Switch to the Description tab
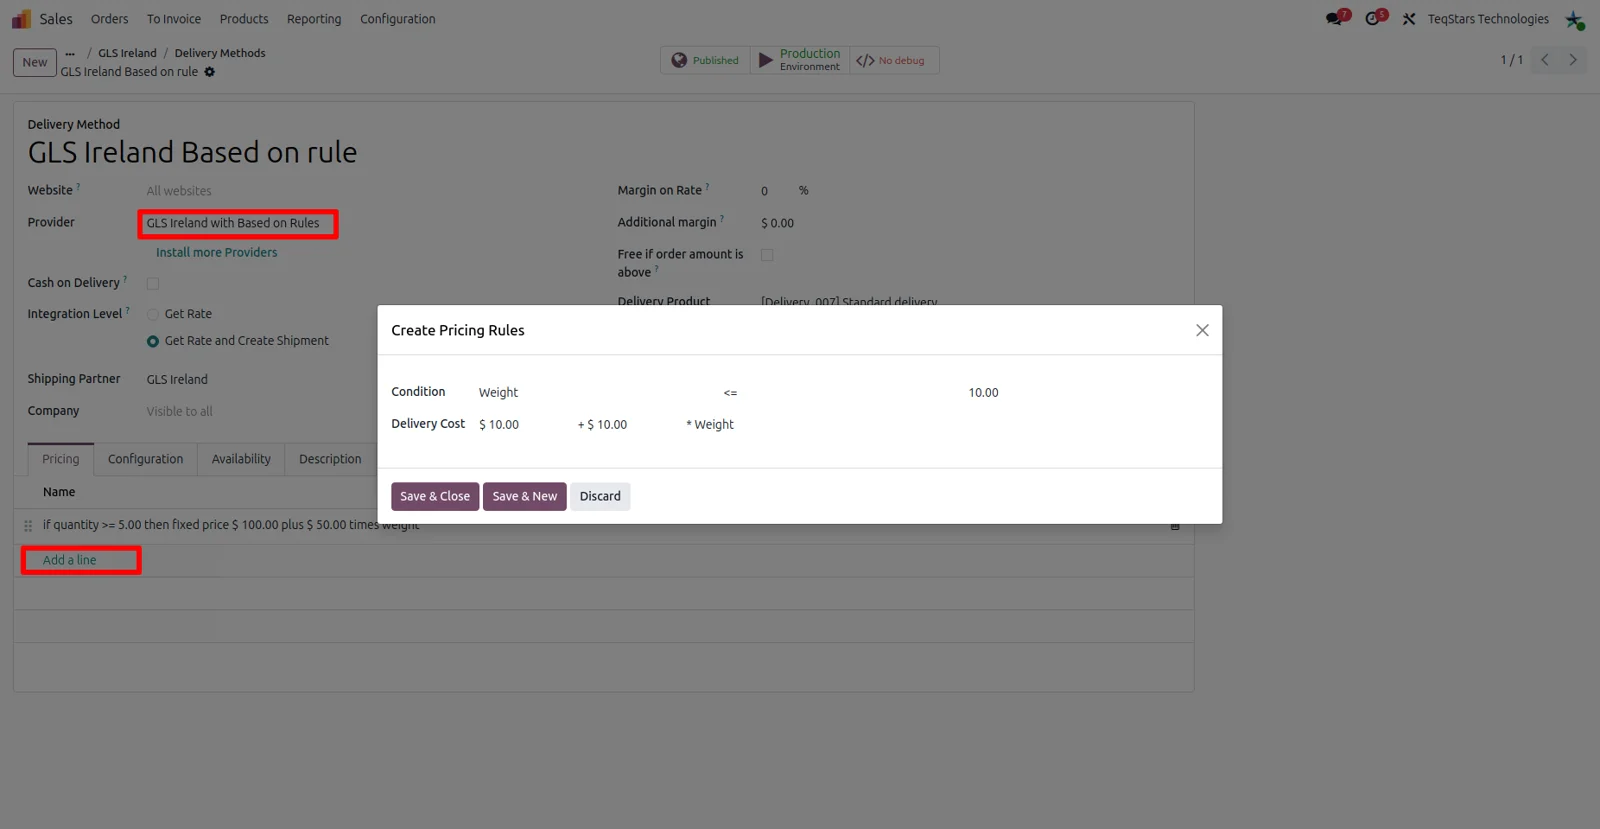1600x829 pixels. click(x=330, y=459)
